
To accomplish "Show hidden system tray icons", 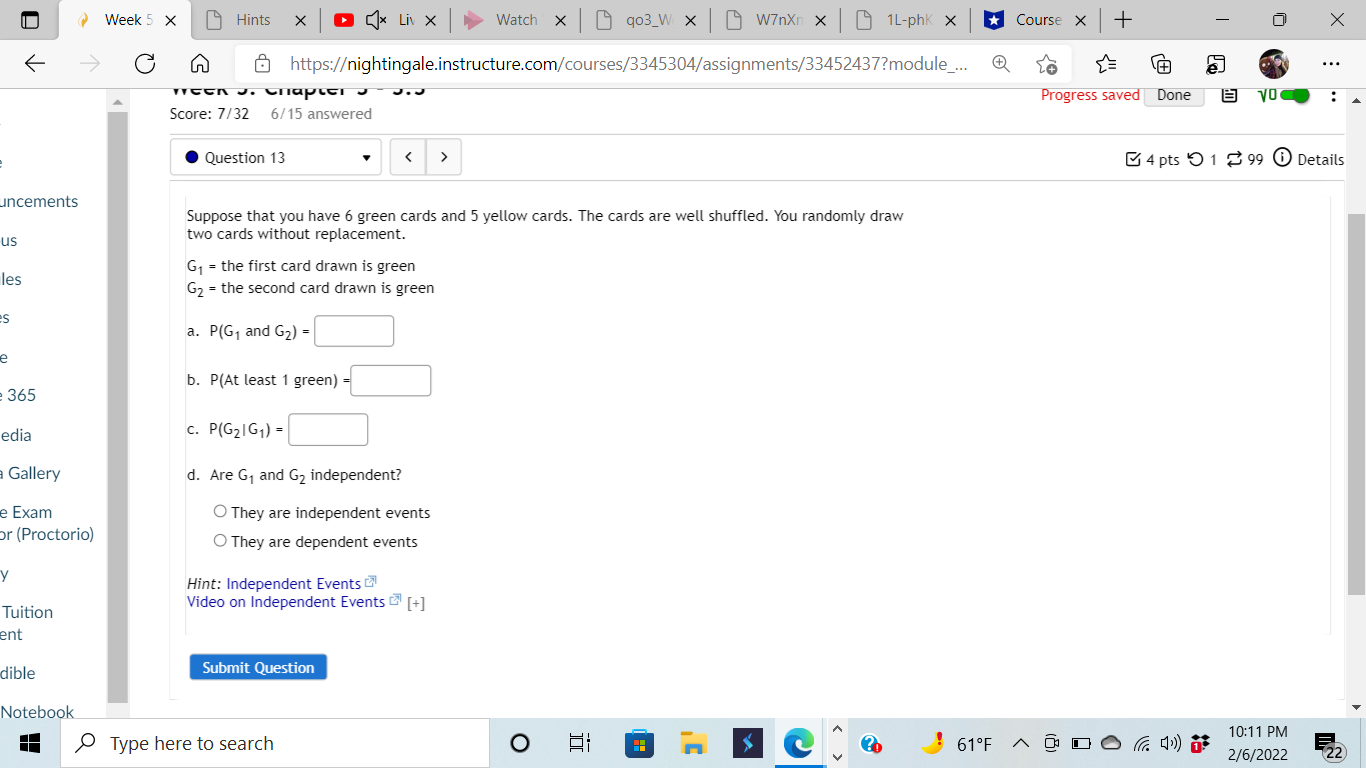I will coord(1021,743).
